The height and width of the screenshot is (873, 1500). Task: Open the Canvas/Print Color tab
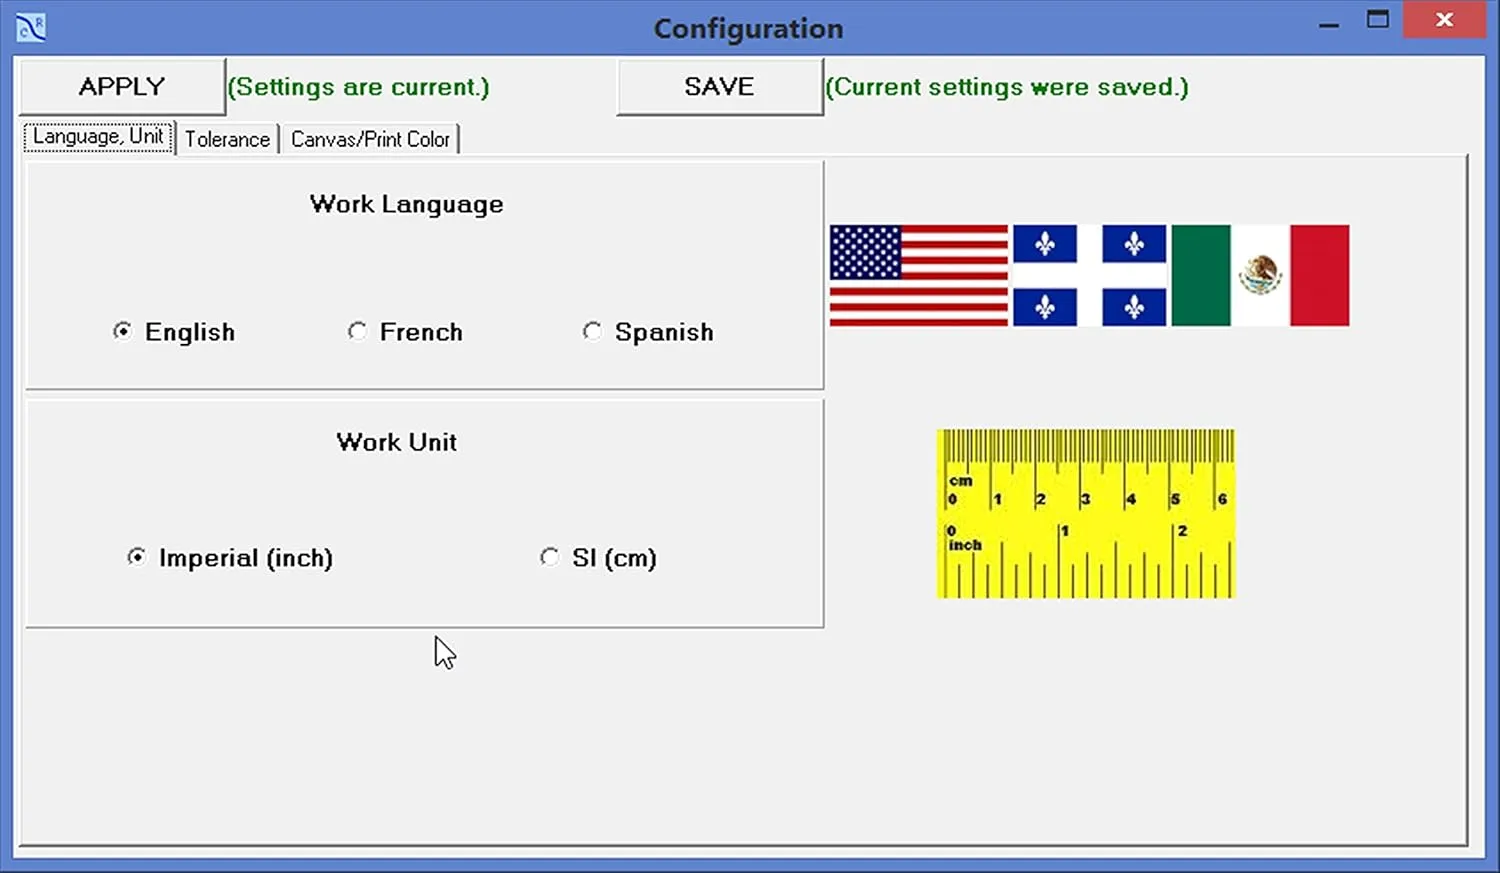[x=369, y=139]
